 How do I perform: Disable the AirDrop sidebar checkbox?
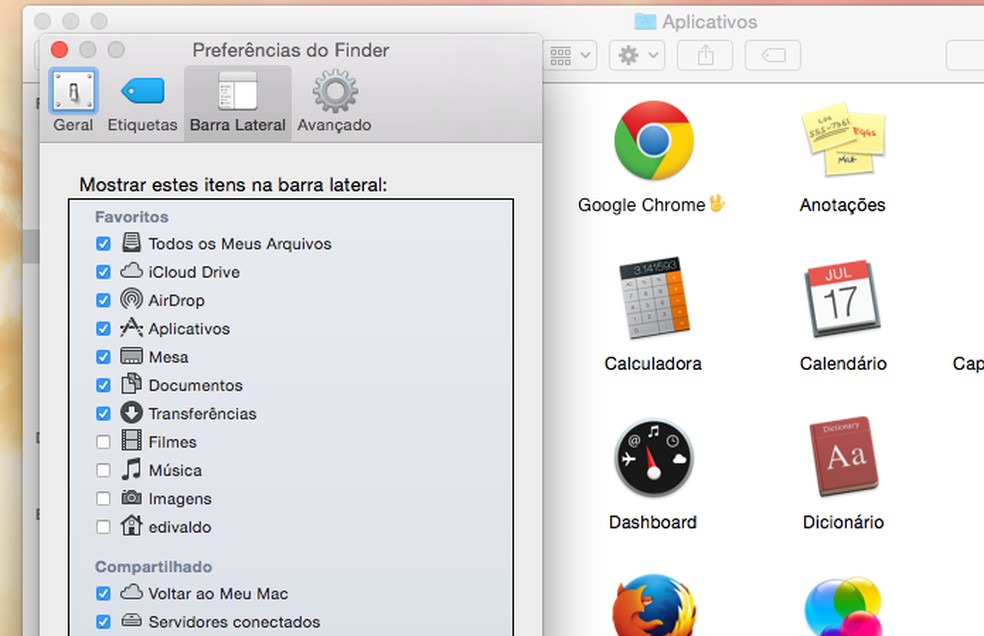[104, 300]
